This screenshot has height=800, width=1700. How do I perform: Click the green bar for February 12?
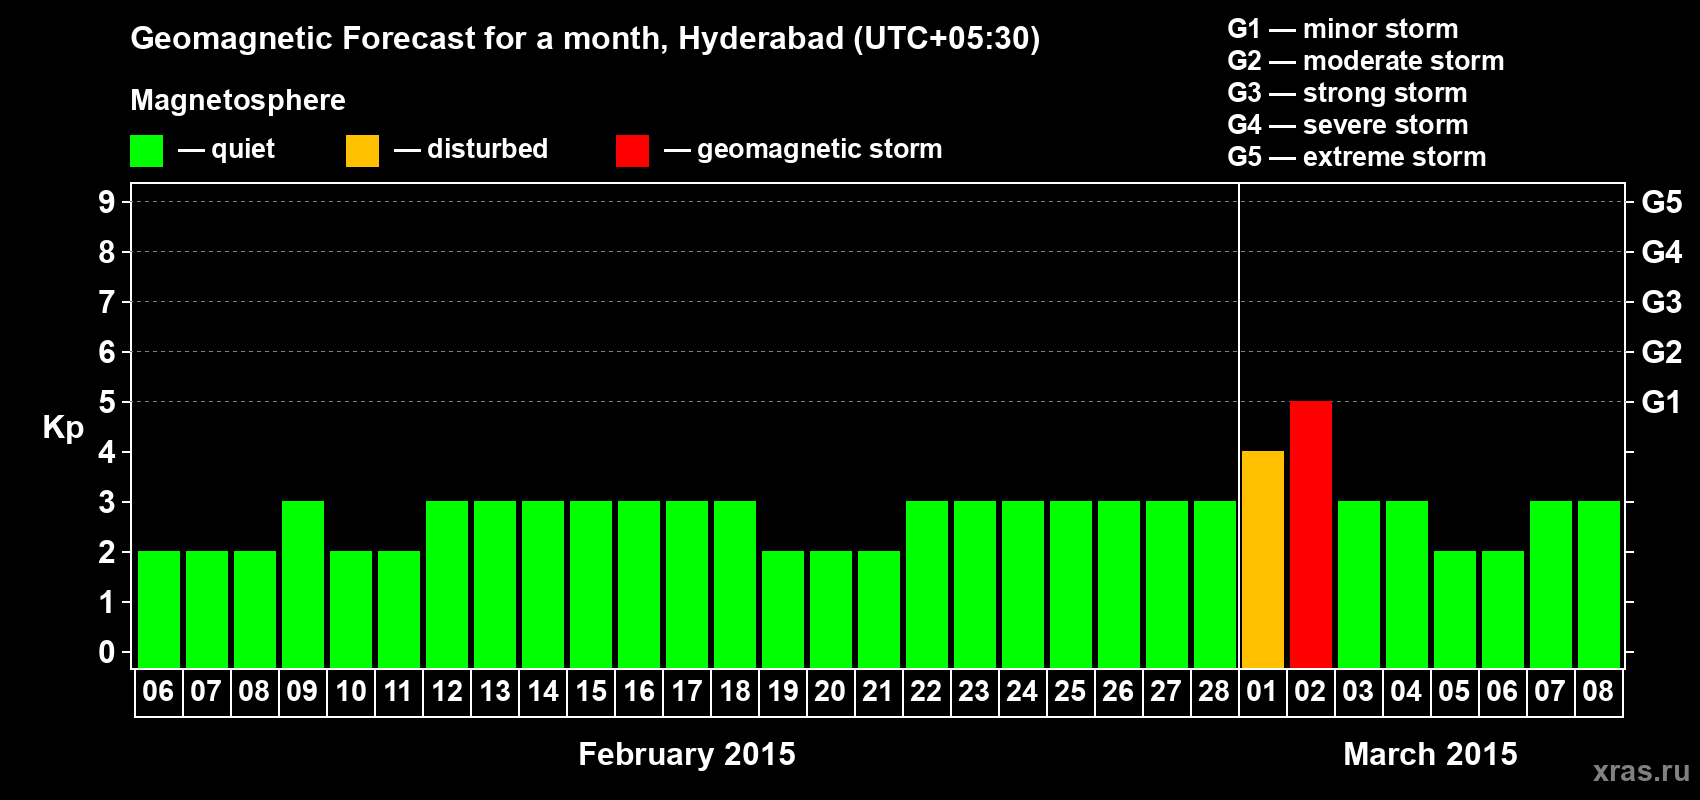coord(446,585)
